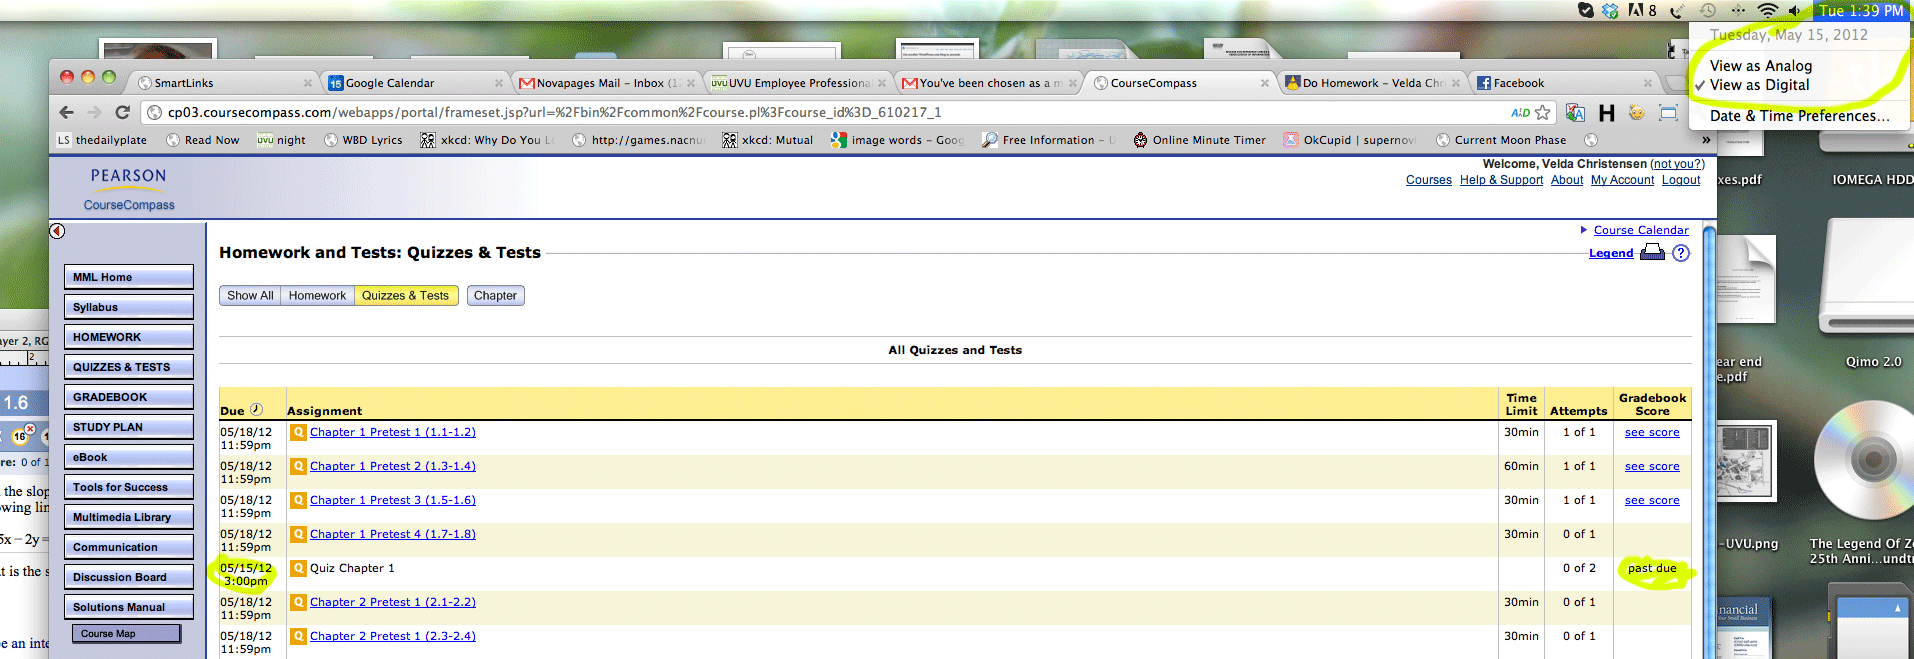Open eBook in the course menu

pyautogui.click(x=129, y=457)
